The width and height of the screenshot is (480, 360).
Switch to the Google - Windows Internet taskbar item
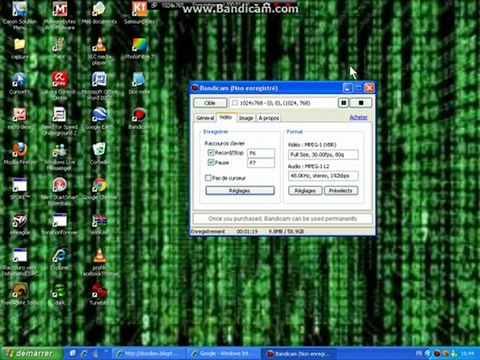pyautogui.click(x=223, y=353)
